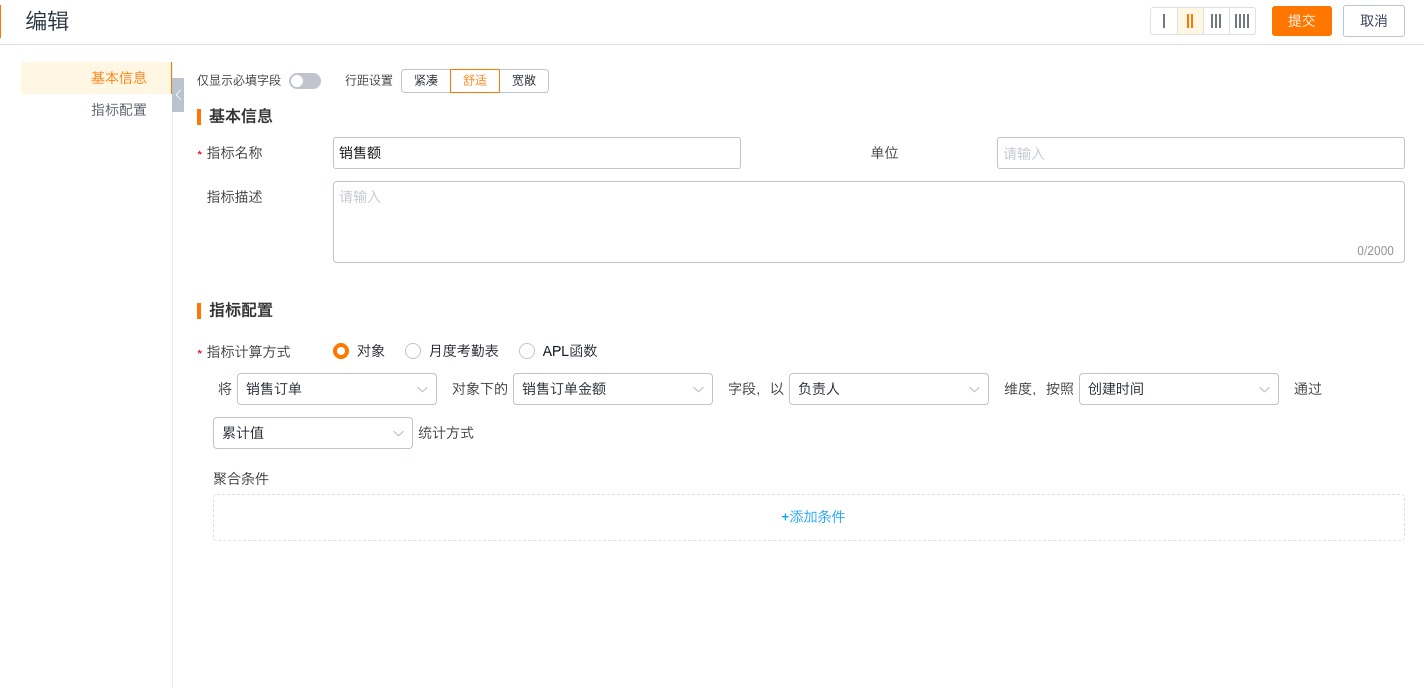Enable the 仅显示必填字段 toggle

pyautogui.click(x=305, y=81)
